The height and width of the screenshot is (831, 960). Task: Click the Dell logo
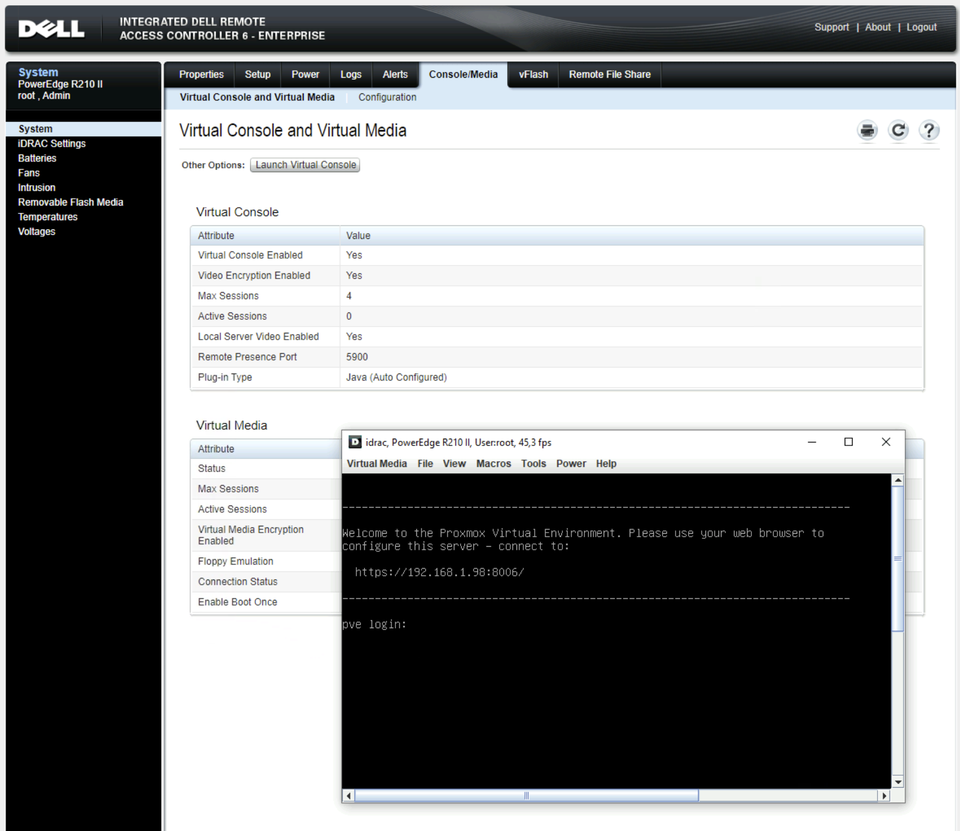pos(51,29)
